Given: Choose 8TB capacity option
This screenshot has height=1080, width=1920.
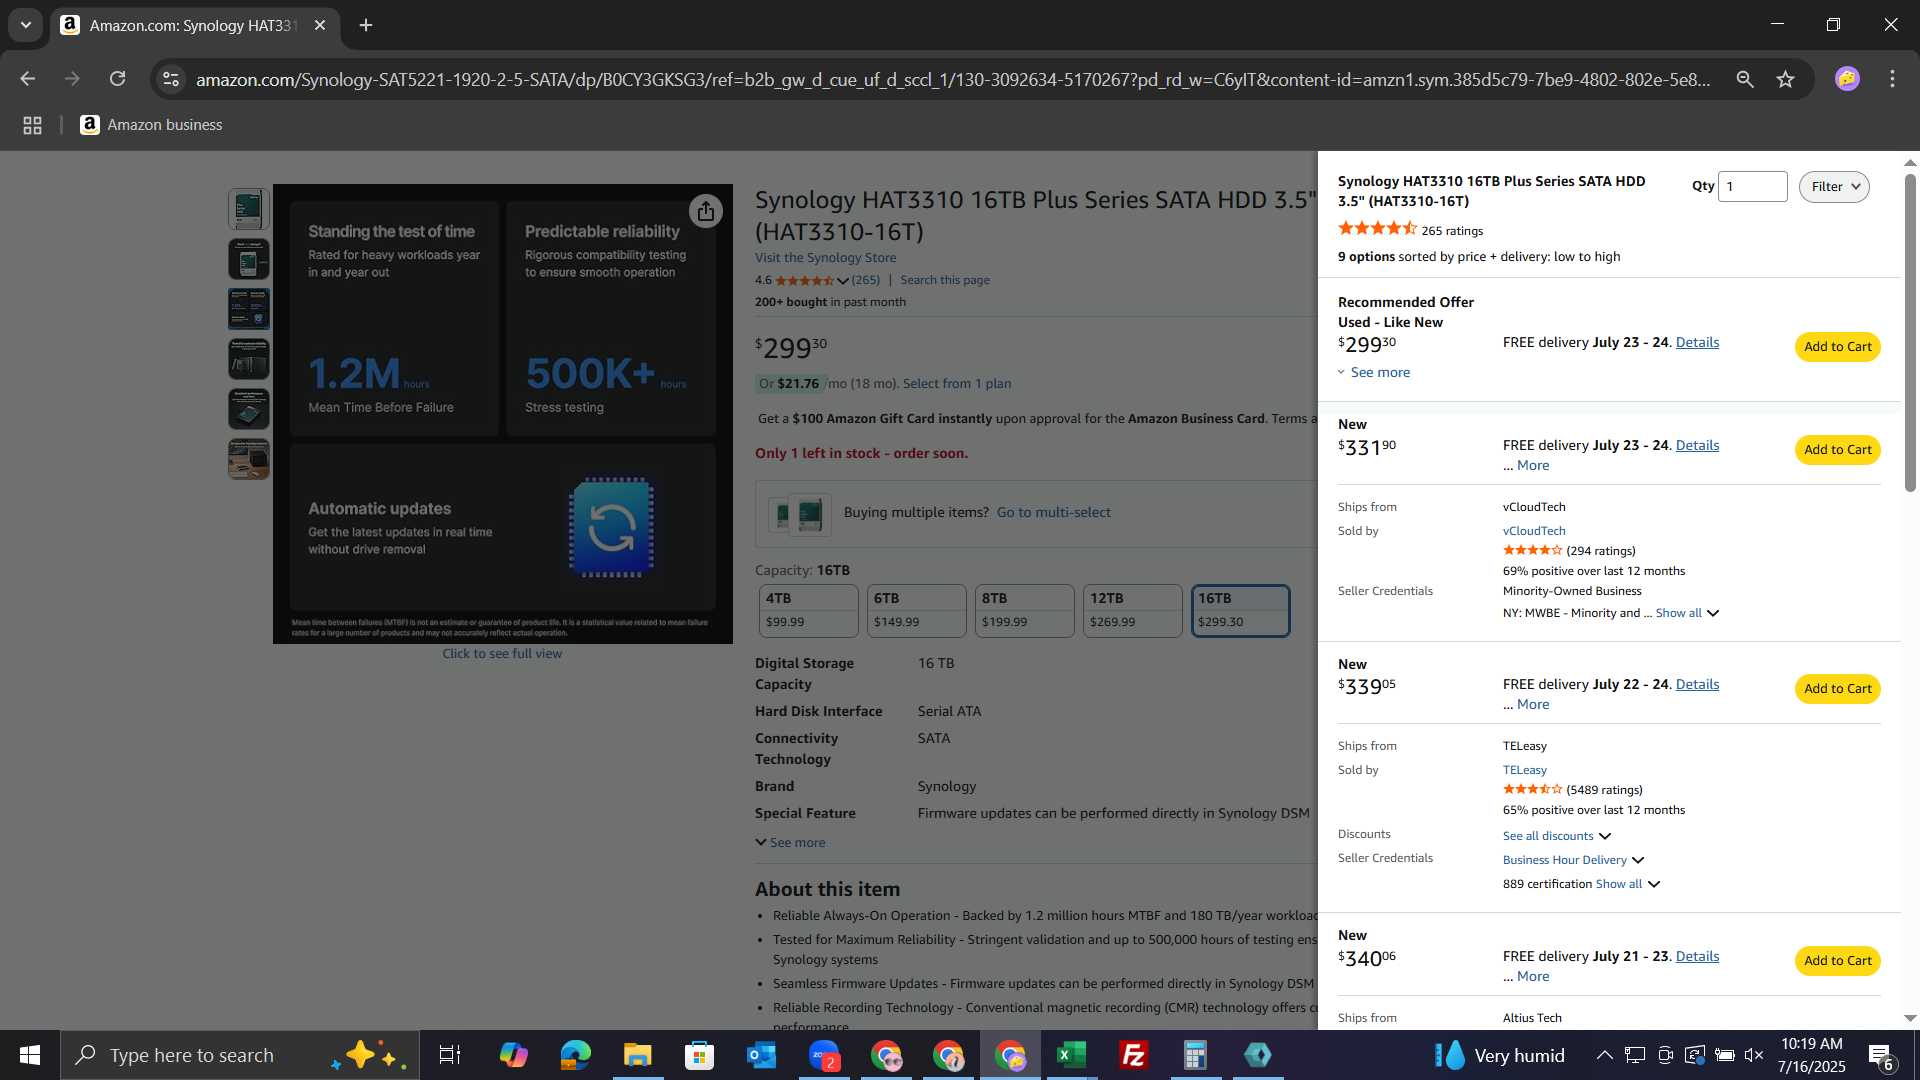Looking at the screenshot, I should 1024,610.
